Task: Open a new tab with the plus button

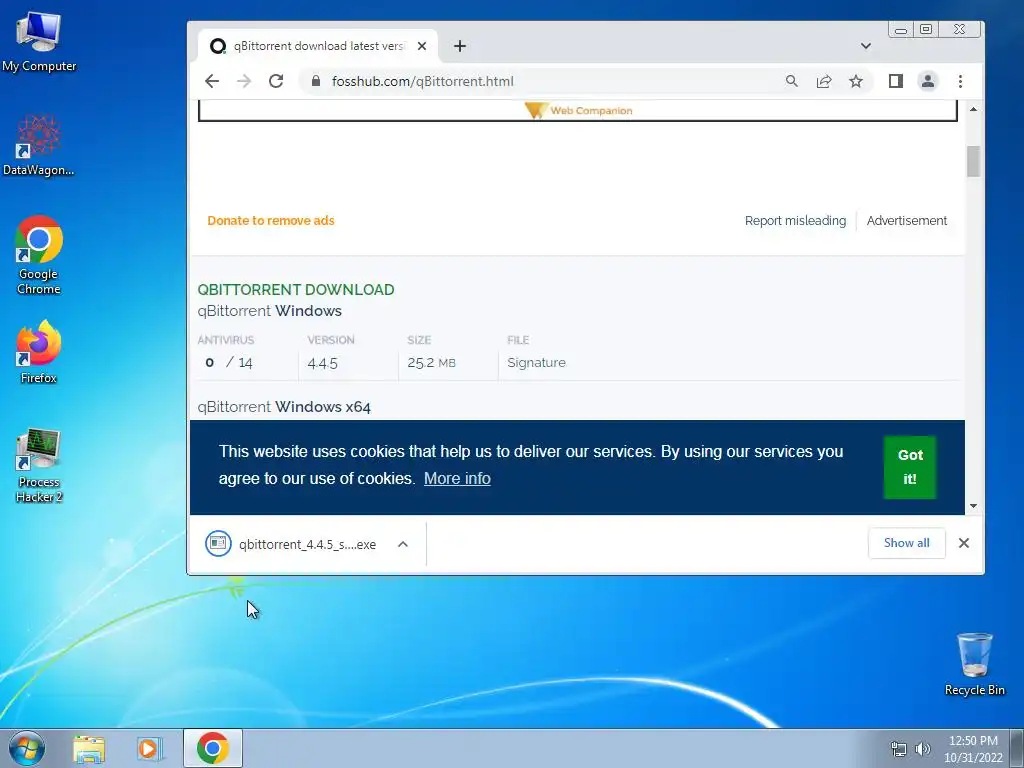Action: (460, 46)
